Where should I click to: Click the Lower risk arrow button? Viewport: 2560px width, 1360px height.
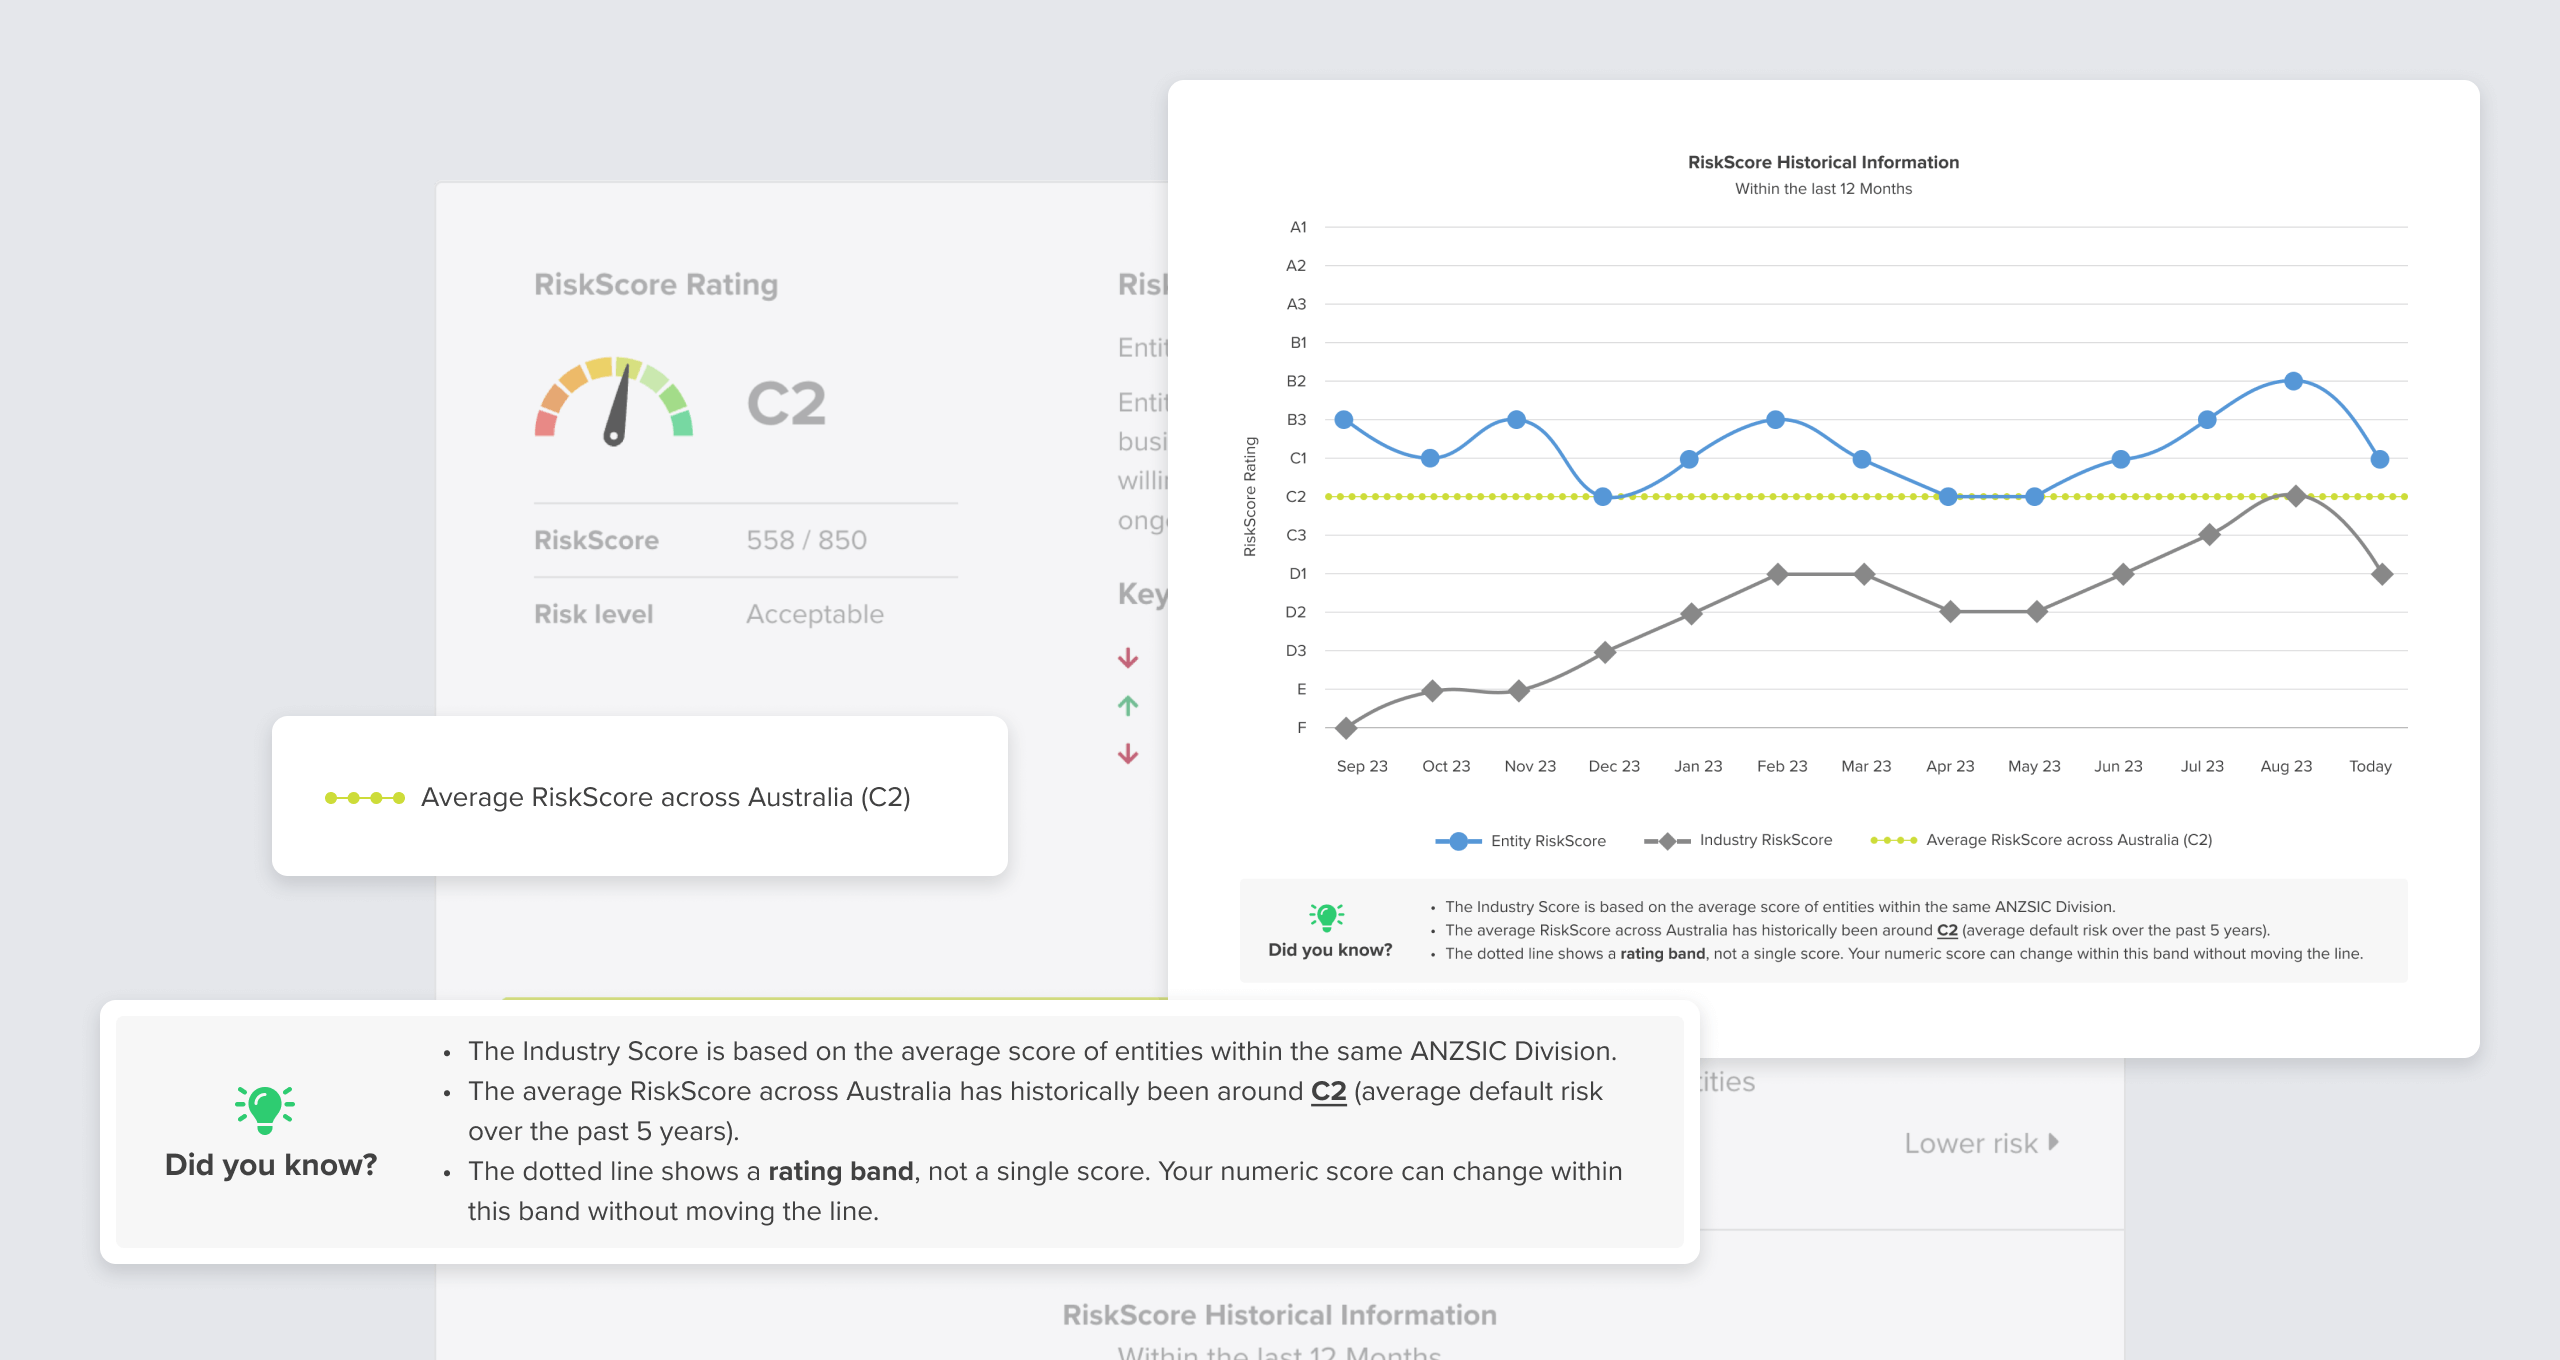click(2054, 1143)
